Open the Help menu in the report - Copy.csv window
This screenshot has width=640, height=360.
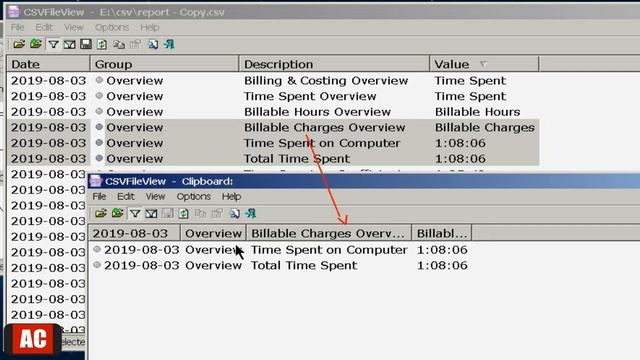pyautogui.click(x=150, y=27)
